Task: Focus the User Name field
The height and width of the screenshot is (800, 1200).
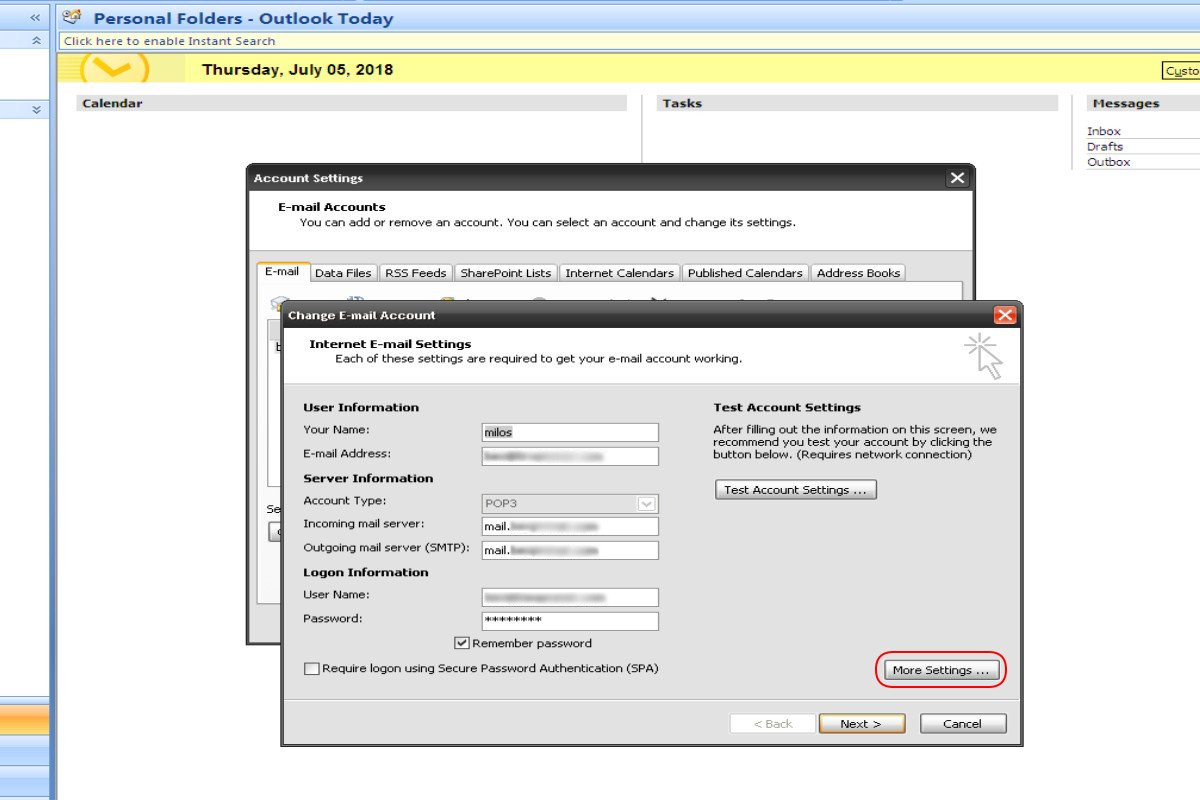Action: (570, 597)
